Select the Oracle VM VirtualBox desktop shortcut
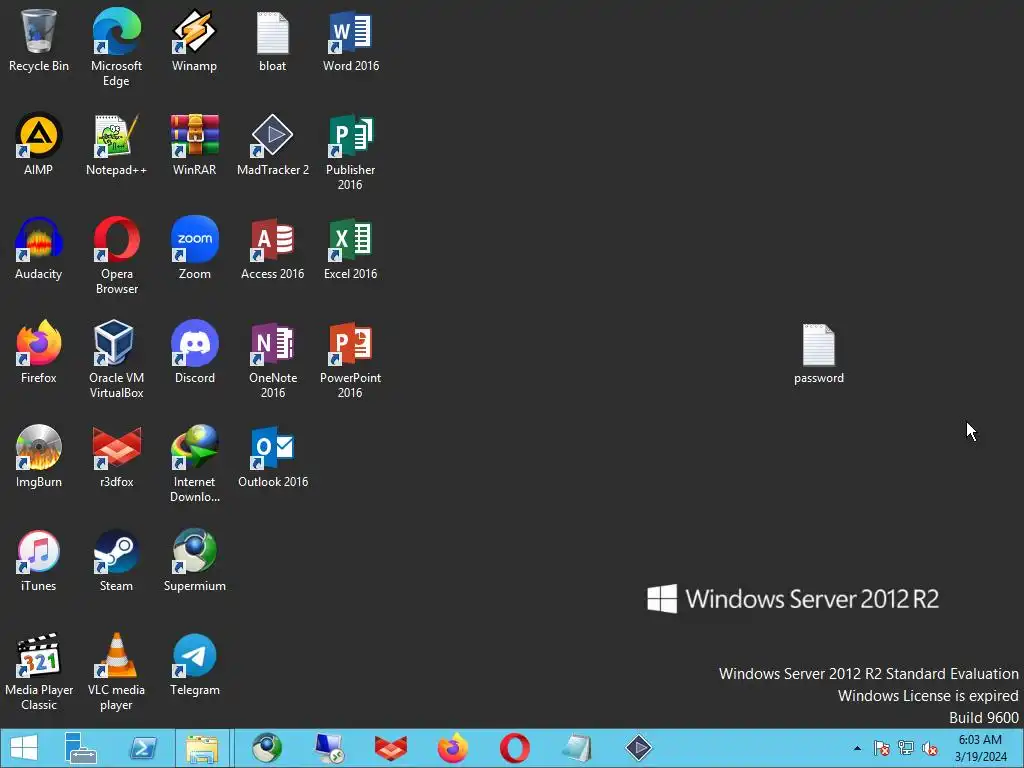The width and height of the screenshot is (1024, 768). click(116, 359)
